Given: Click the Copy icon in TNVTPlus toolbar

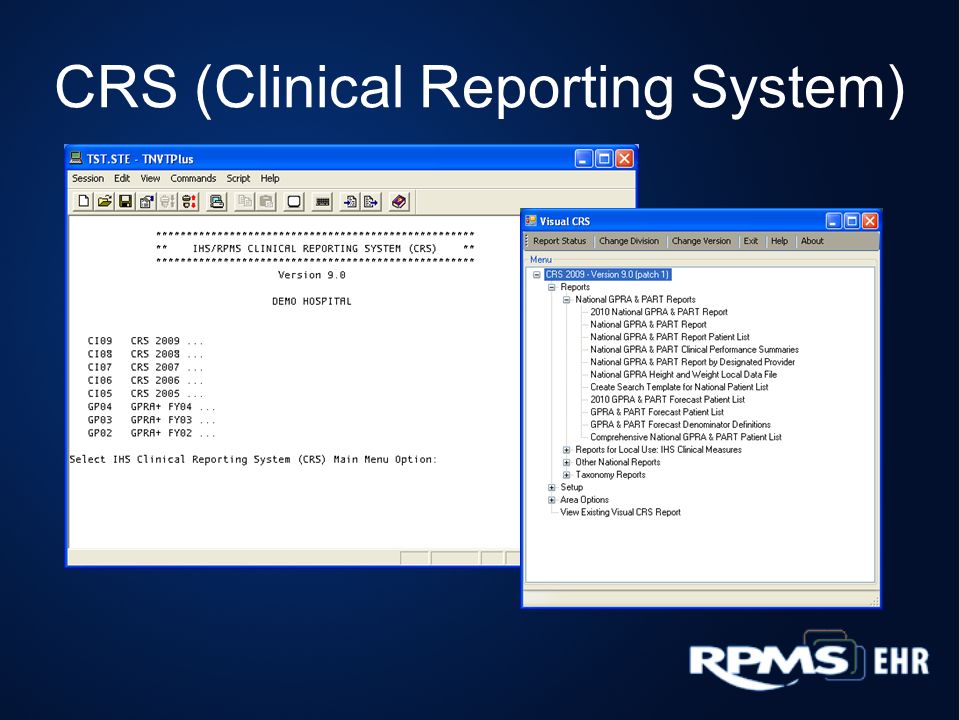Looking at the screenshot, I should [246, 201].
